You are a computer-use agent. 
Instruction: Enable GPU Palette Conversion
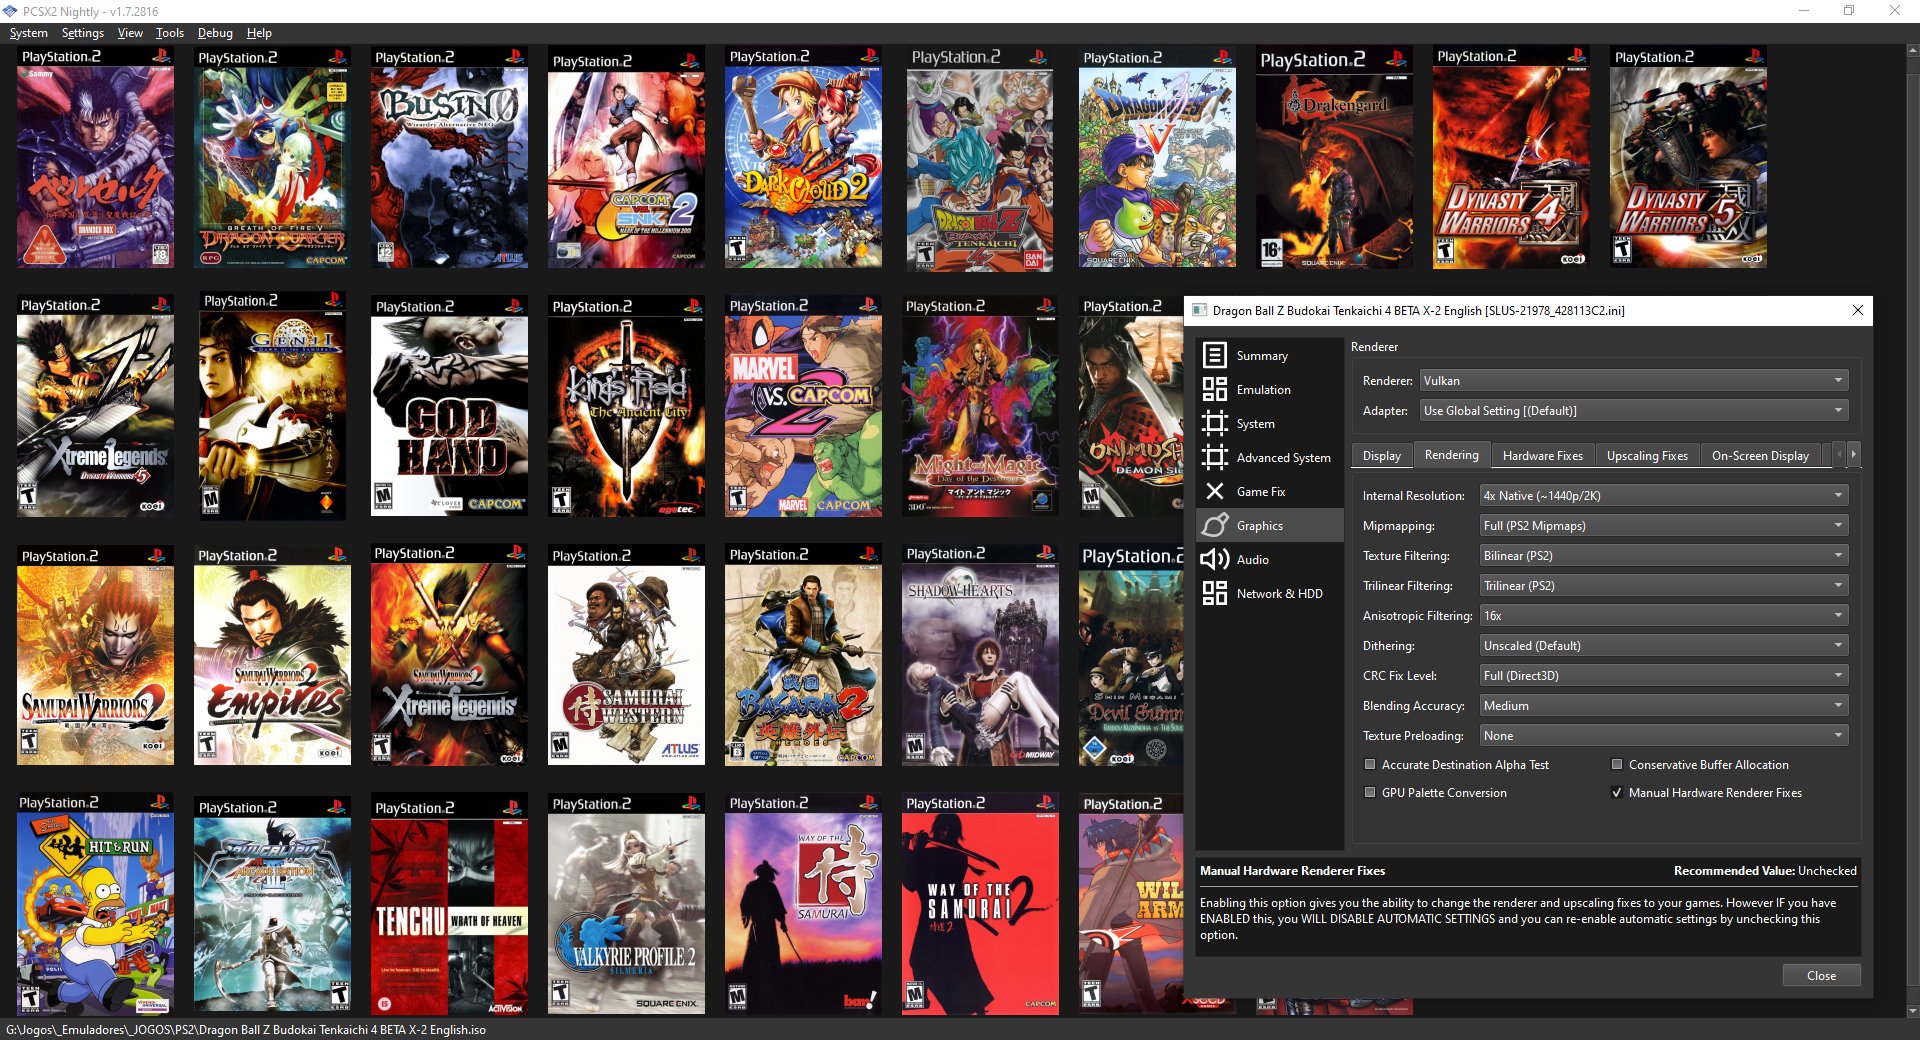(1370, 792)
